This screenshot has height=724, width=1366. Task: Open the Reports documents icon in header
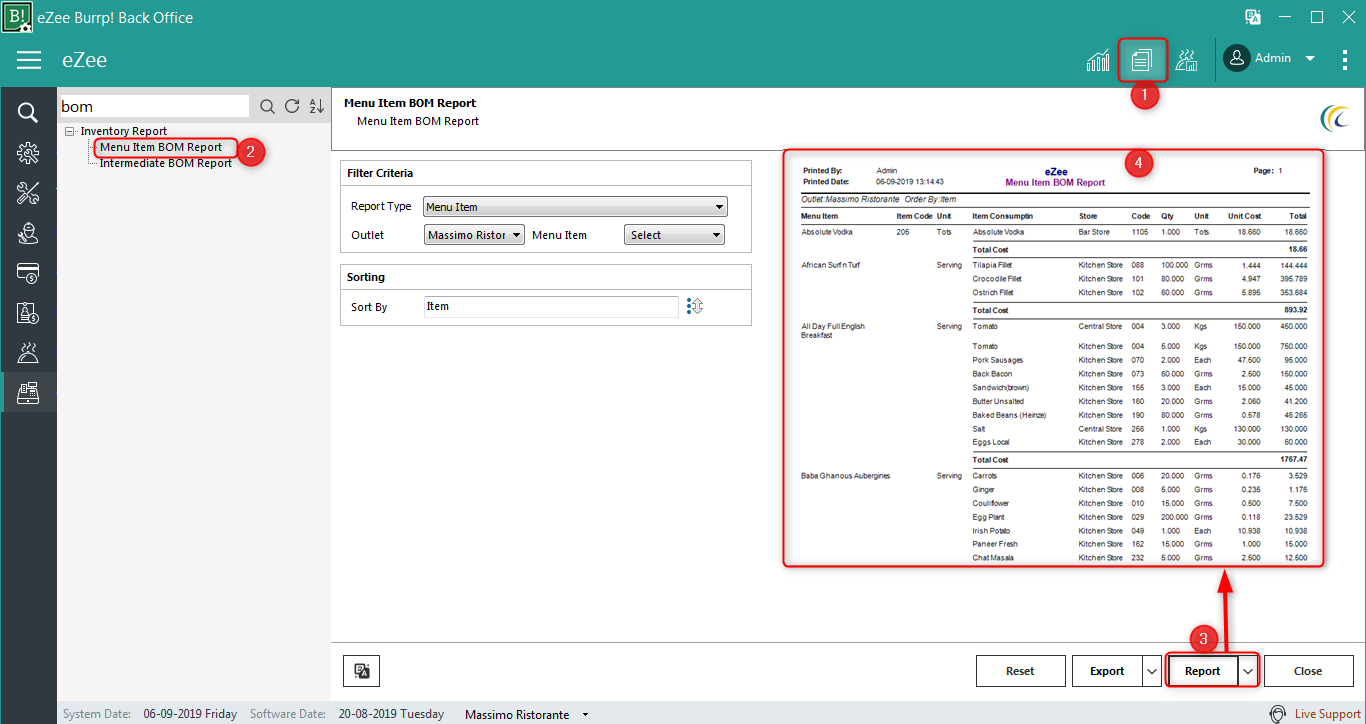(1142, 60)
